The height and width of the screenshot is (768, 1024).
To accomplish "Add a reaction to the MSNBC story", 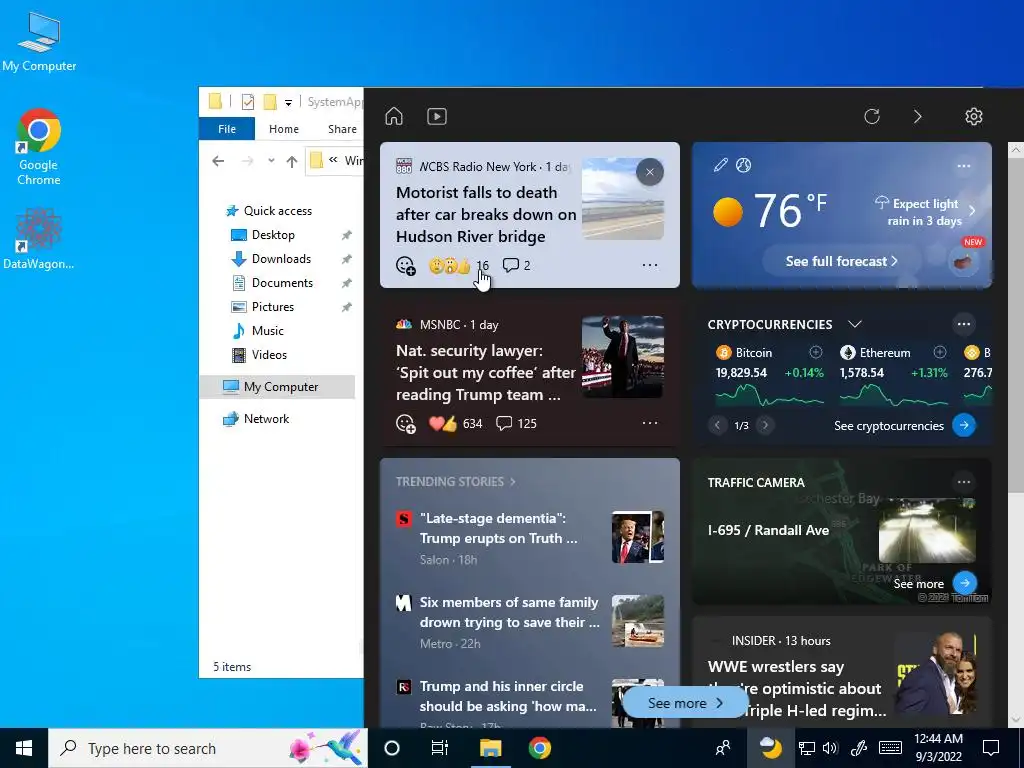I will [406, 424].
